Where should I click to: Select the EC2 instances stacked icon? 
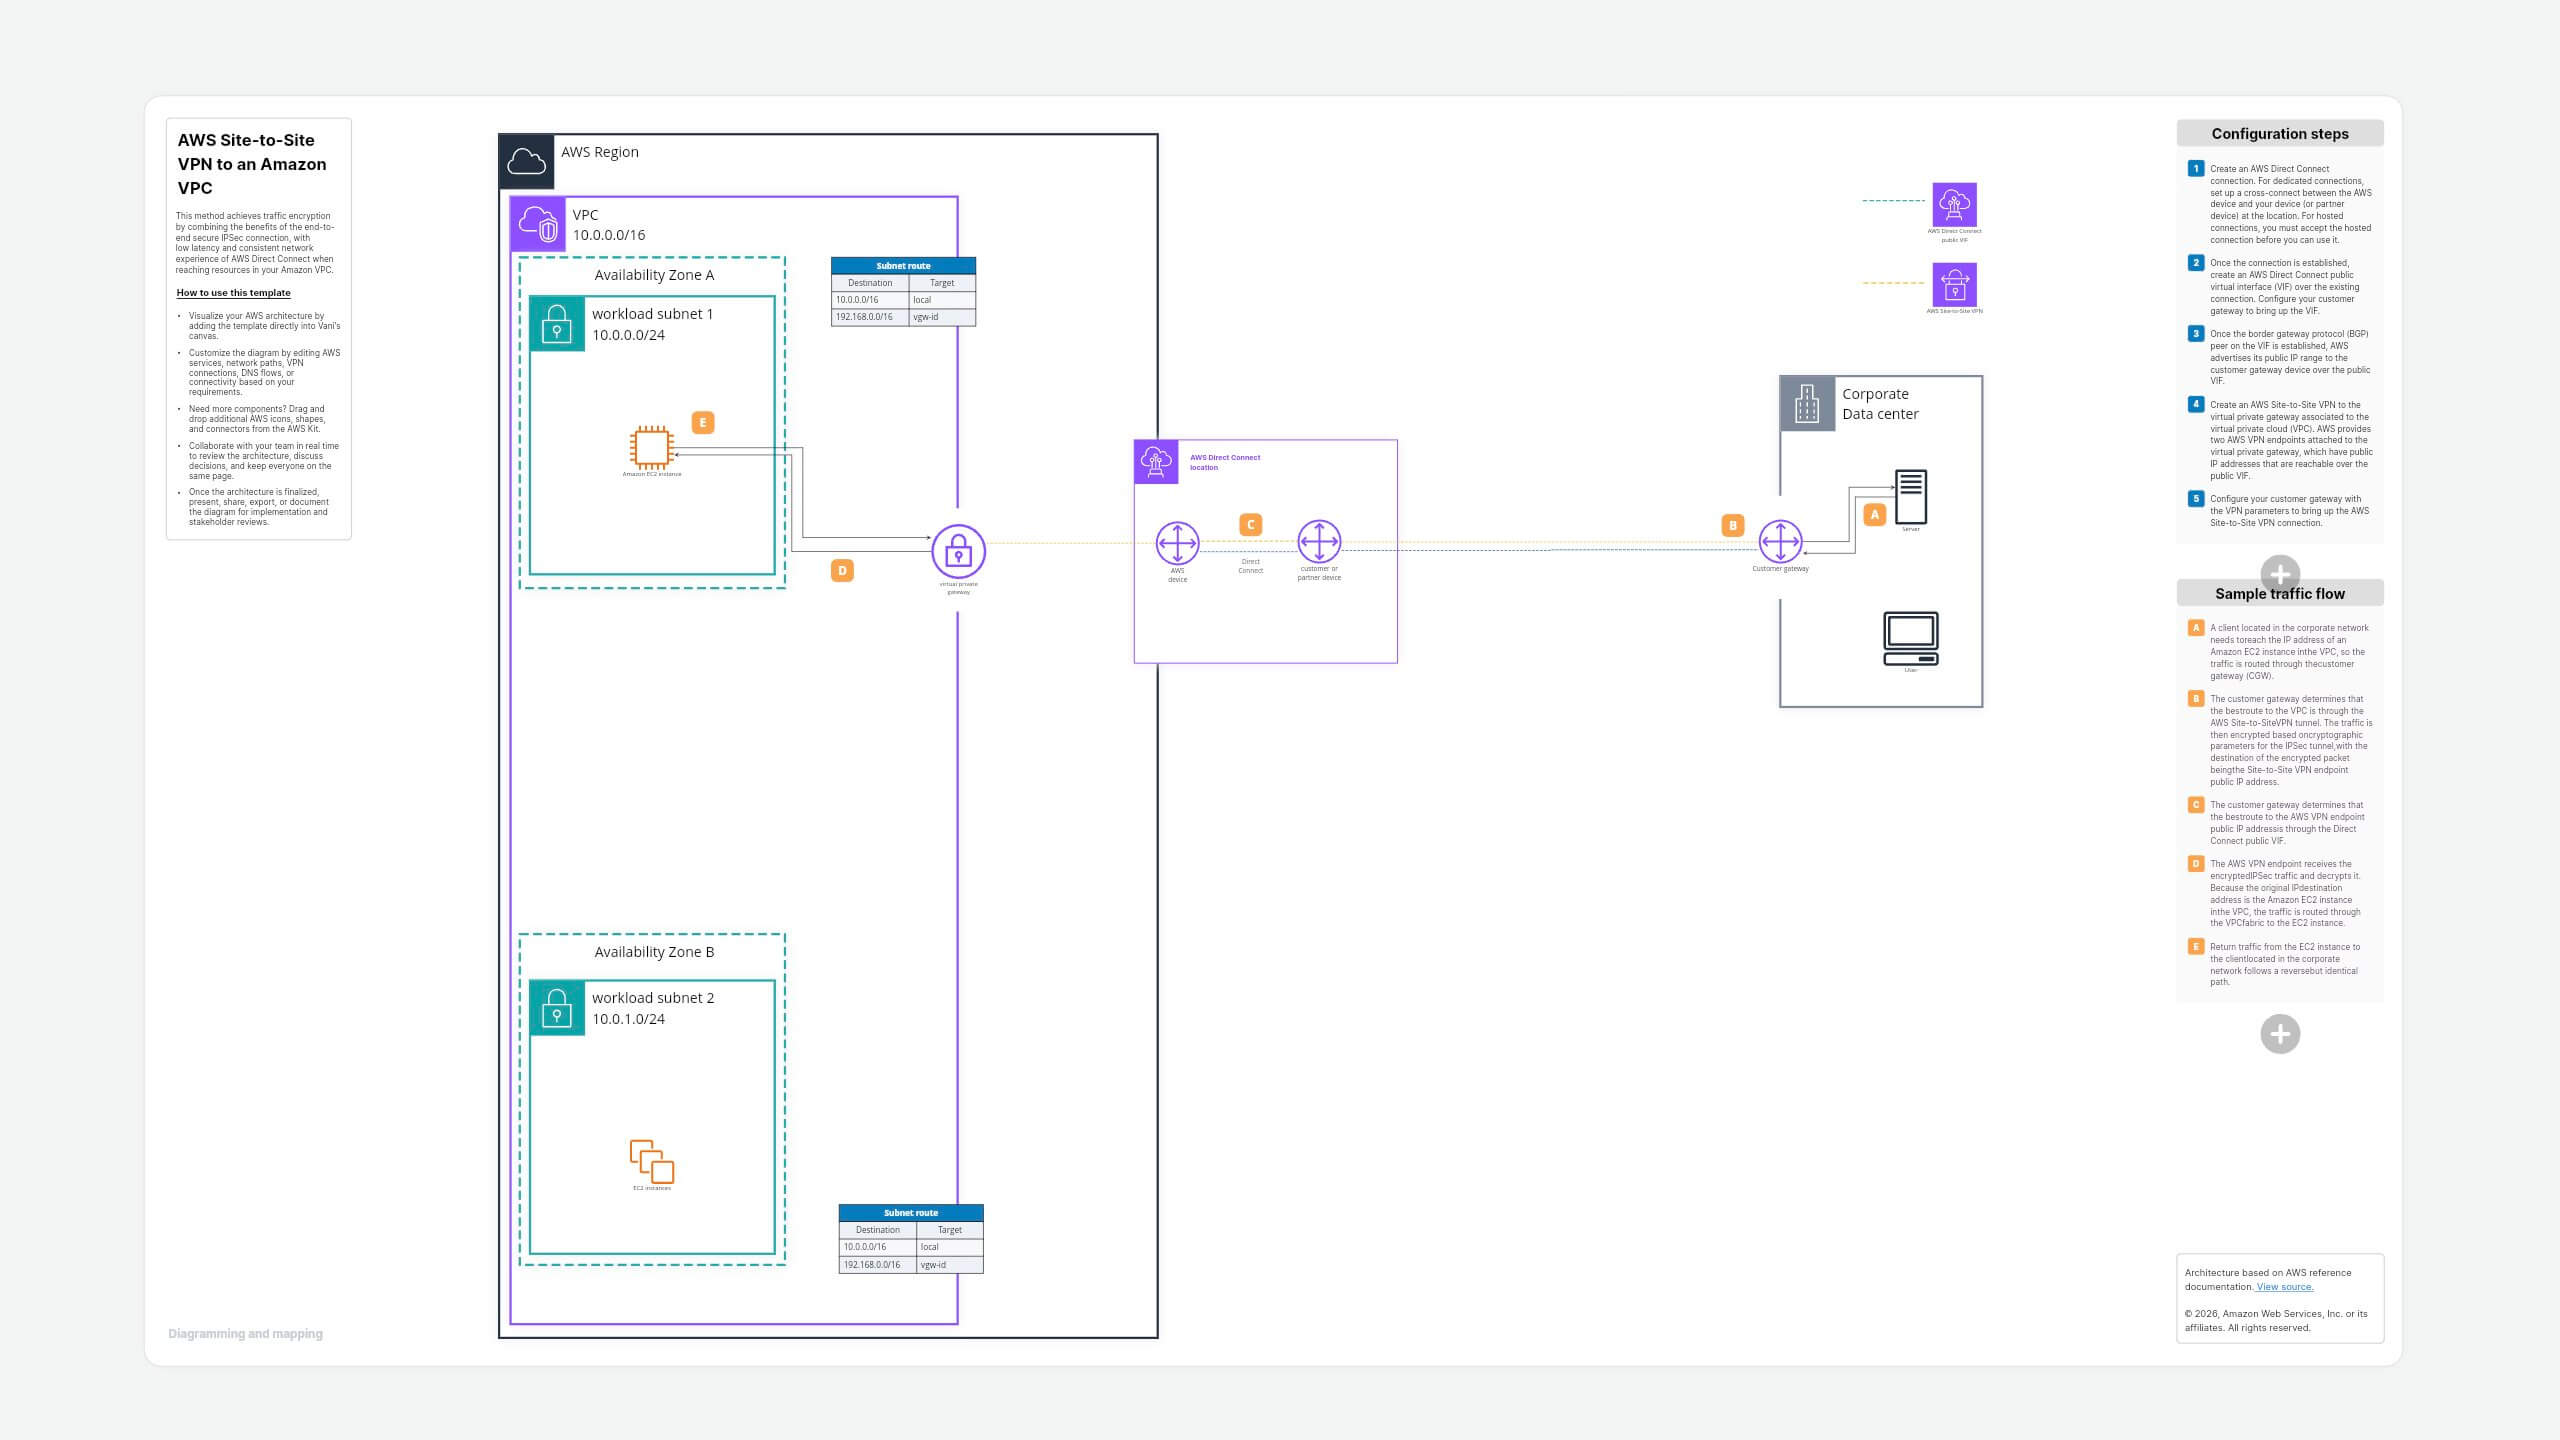click(x=652, y=1161)
